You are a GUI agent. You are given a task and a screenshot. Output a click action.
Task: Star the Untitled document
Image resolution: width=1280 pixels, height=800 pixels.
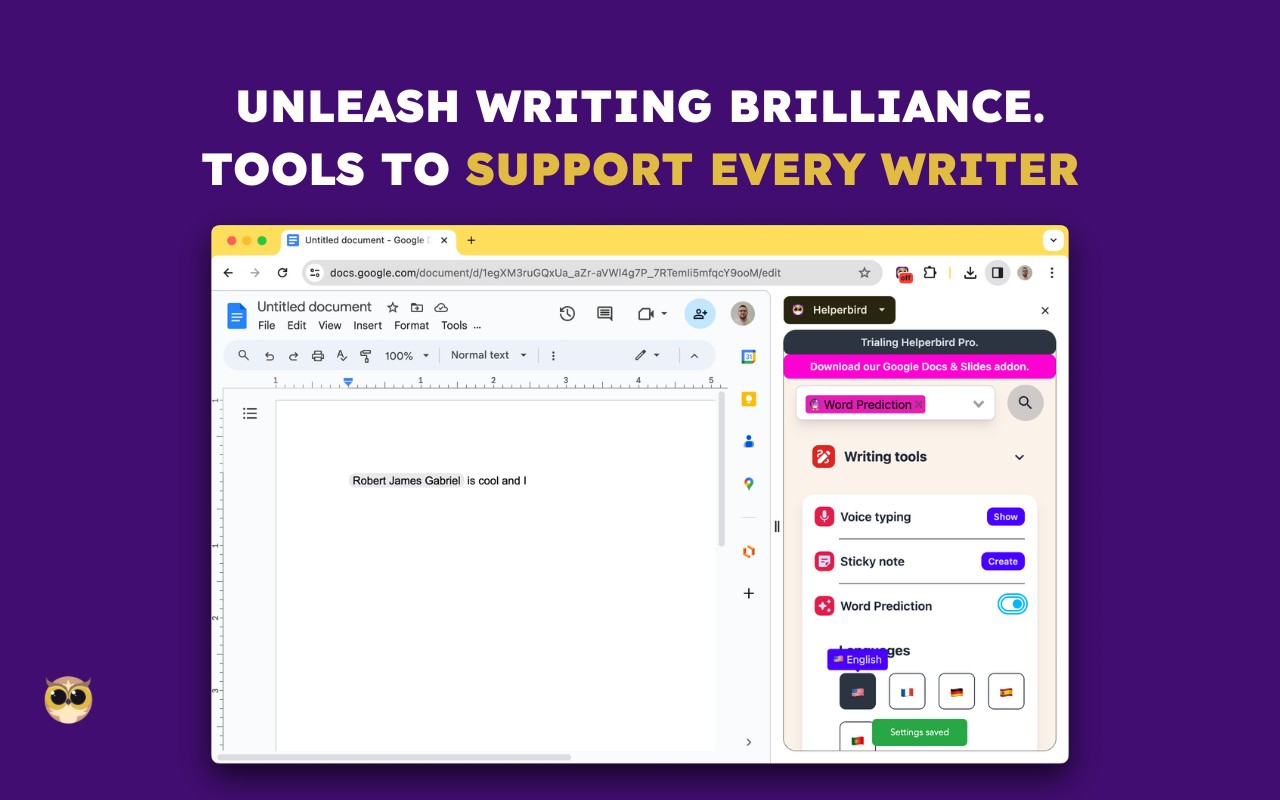(393, 308)
